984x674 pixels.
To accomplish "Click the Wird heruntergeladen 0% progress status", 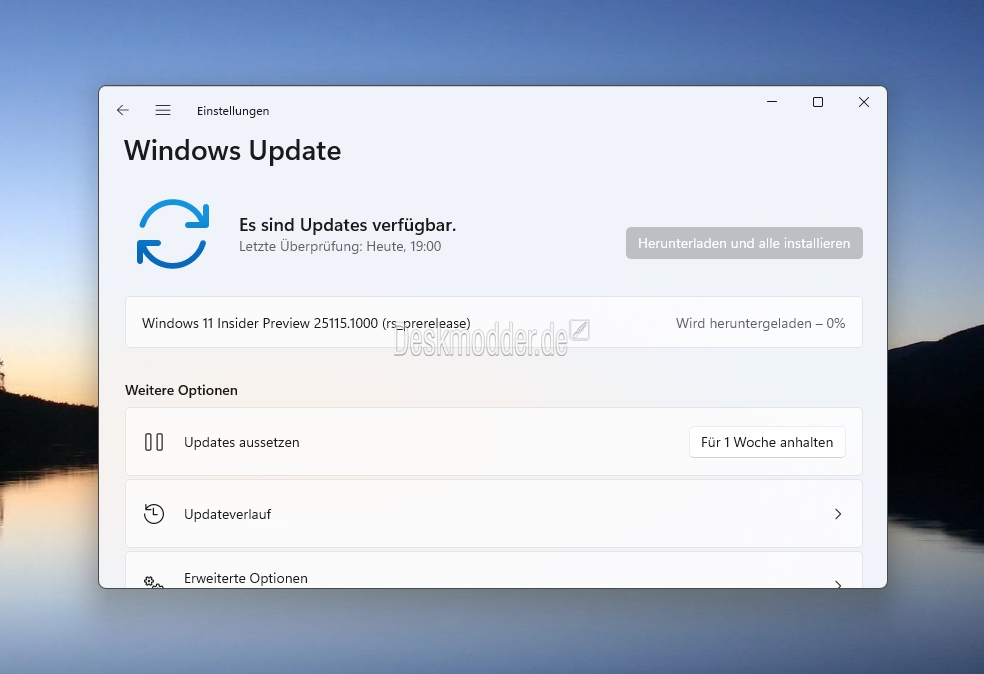I will pos(761,323).
